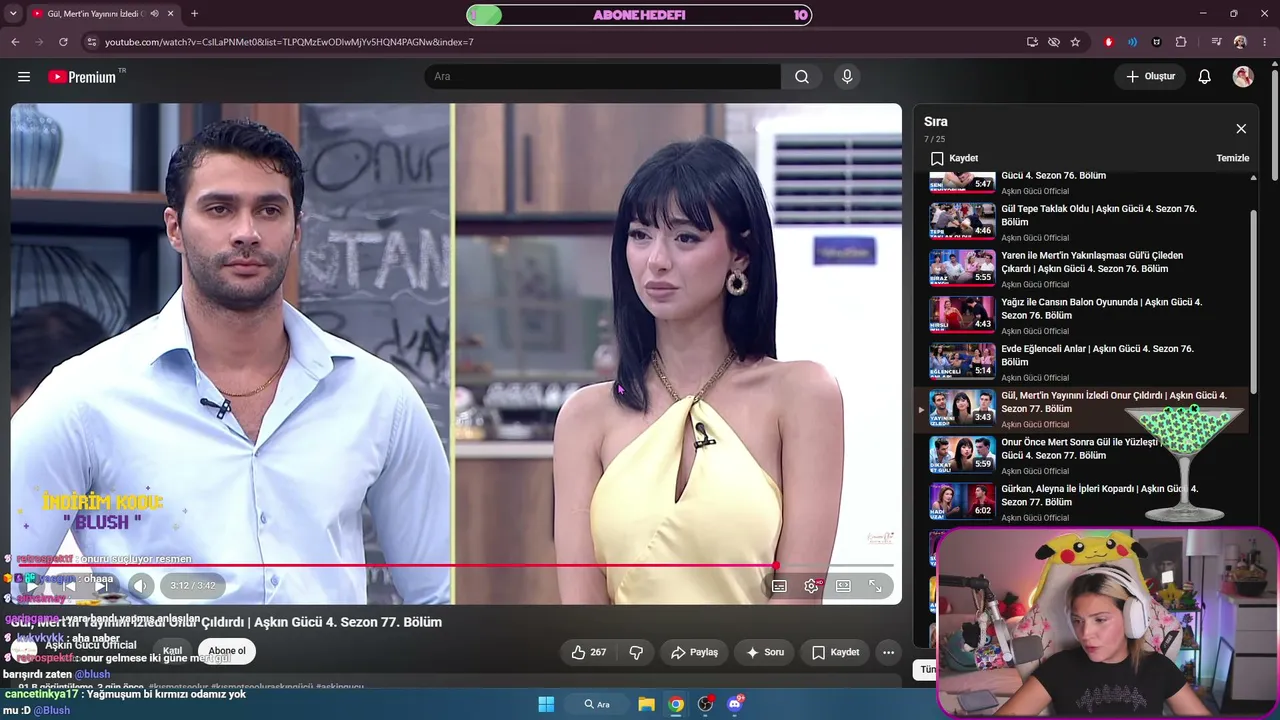Toggle theater mode in the player

pos(843,586)
